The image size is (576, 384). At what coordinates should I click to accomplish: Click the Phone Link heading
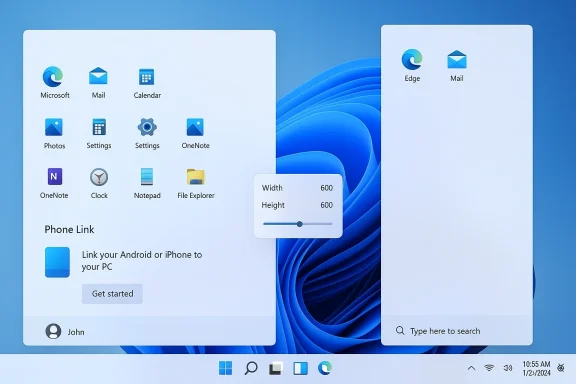[x=69, y=229]
